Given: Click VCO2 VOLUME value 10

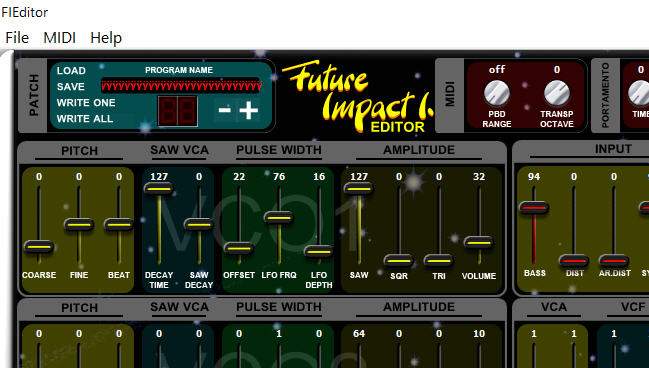Looking at the screenshot, I should click(x=479, y=334).
